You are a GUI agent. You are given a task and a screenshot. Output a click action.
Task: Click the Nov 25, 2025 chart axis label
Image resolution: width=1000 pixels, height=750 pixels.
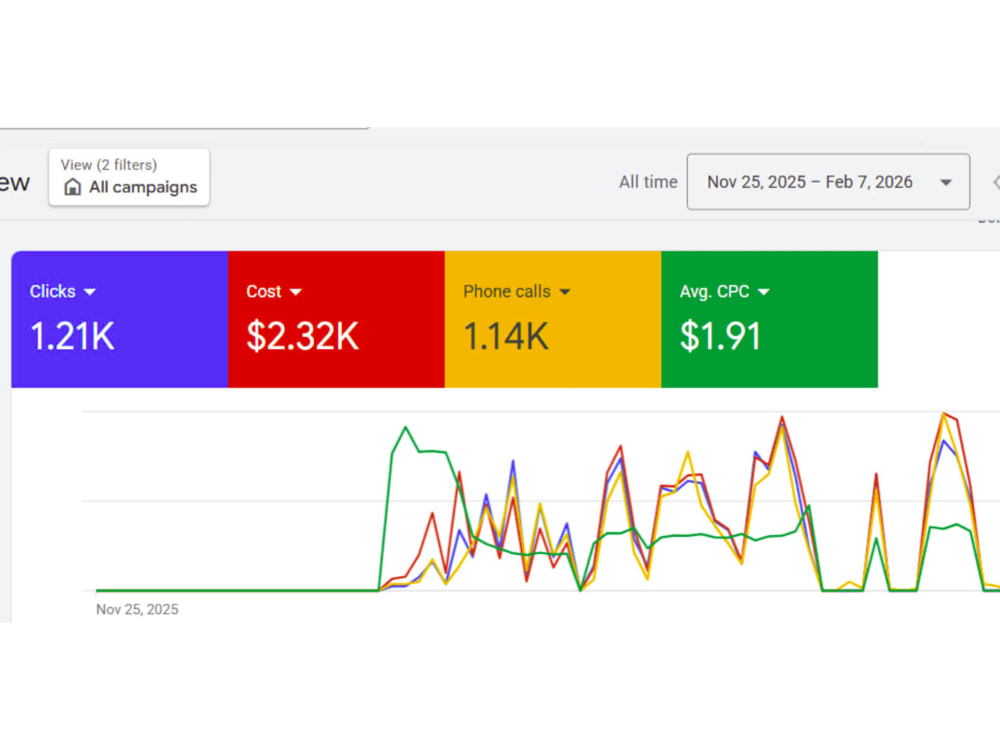(137, 610)
